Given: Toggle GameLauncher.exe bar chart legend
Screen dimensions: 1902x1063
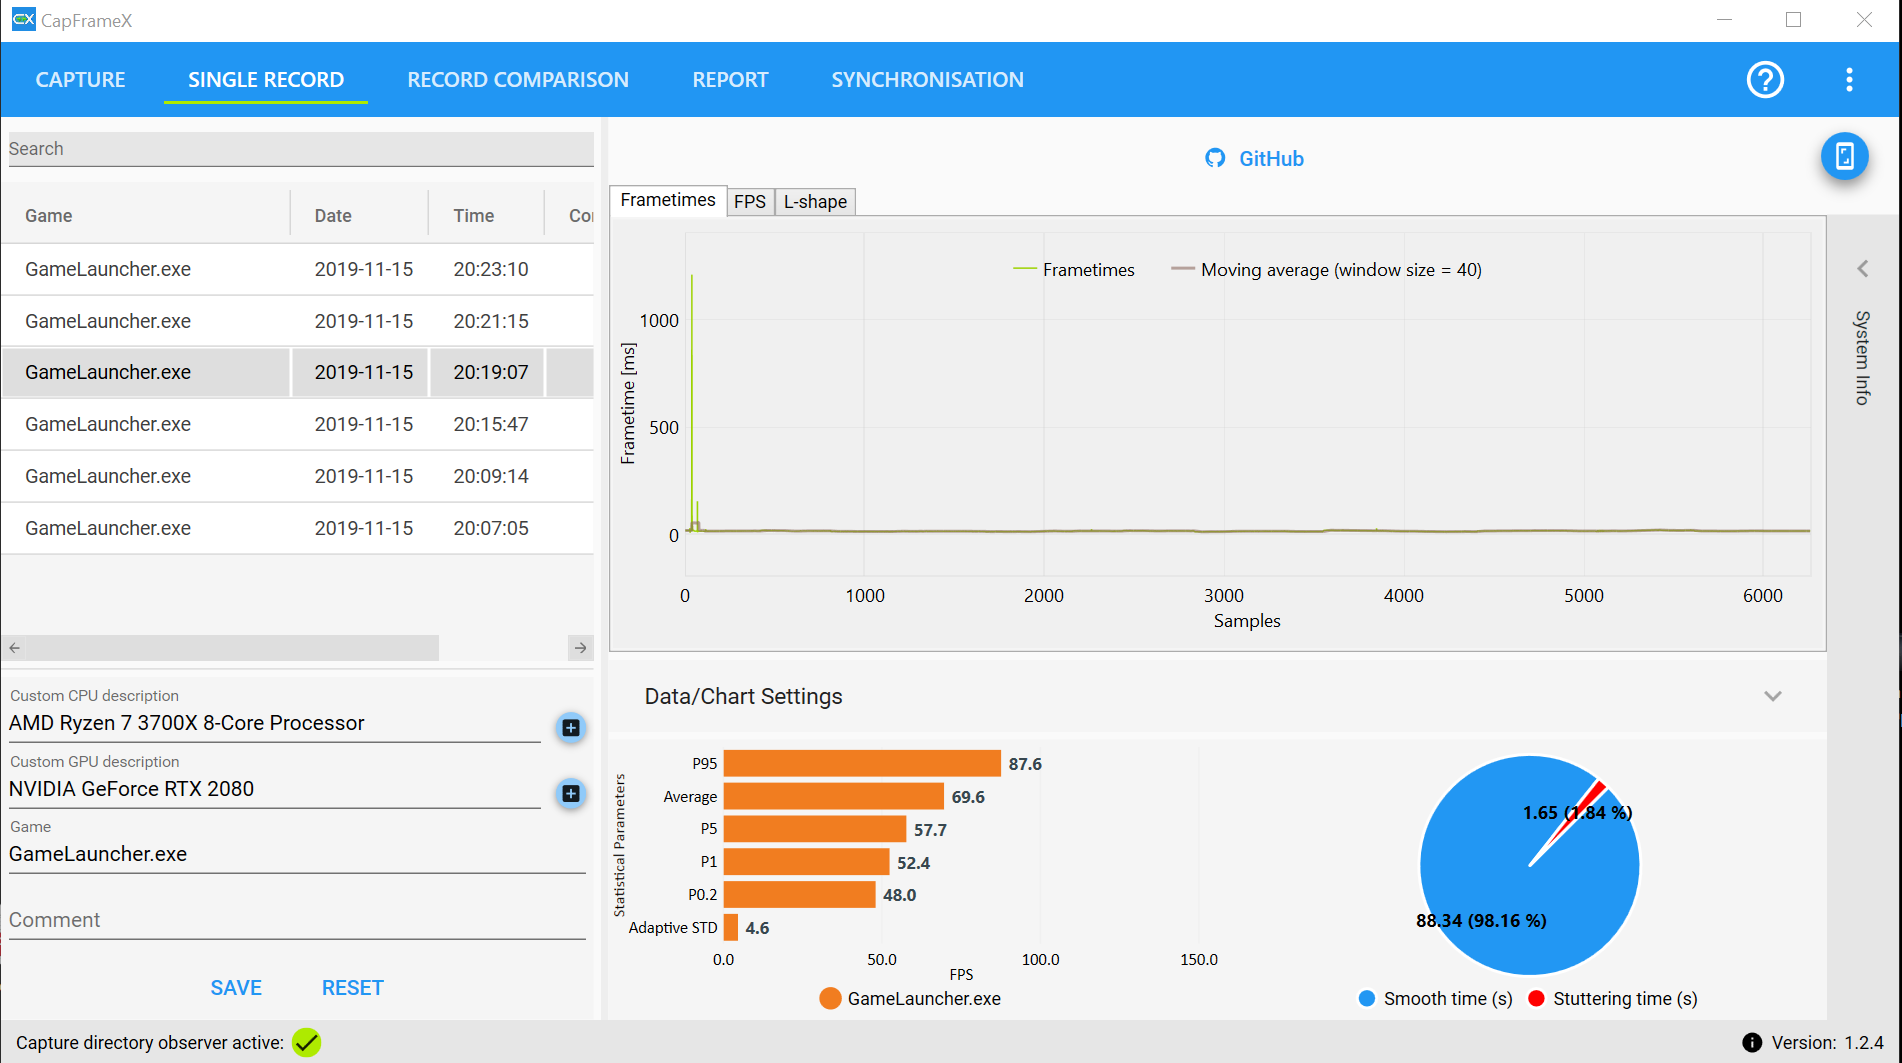Looking at the screenshot, I should (910, 999).
